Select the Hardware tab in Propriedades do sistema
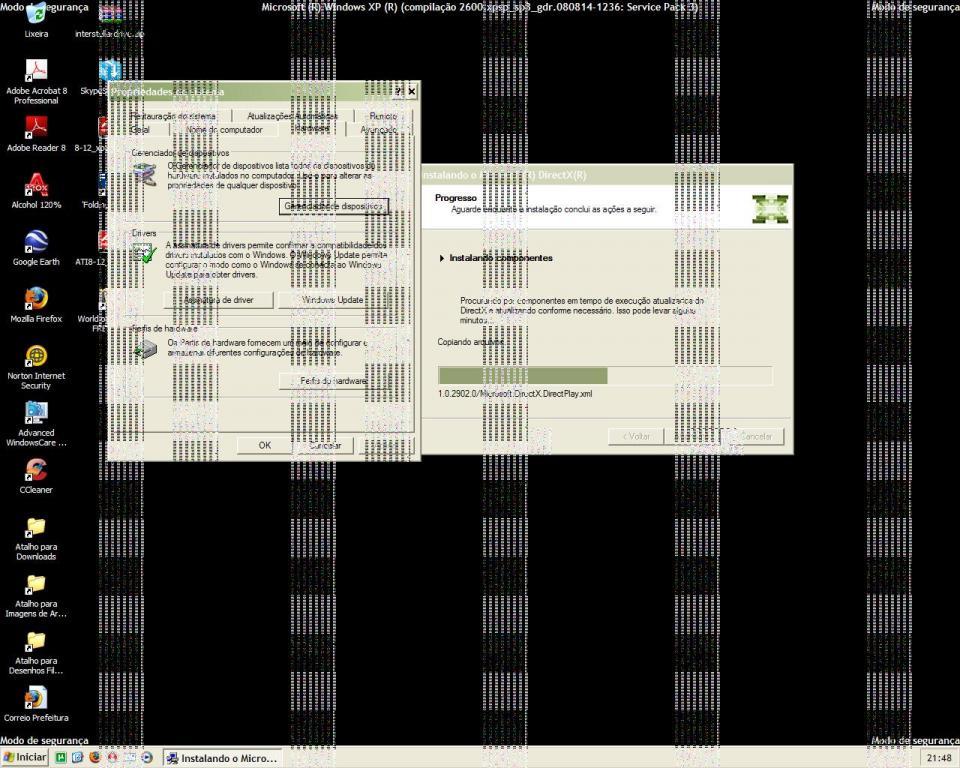This screenshot has height=768, width=960. (x=312, y=128)
